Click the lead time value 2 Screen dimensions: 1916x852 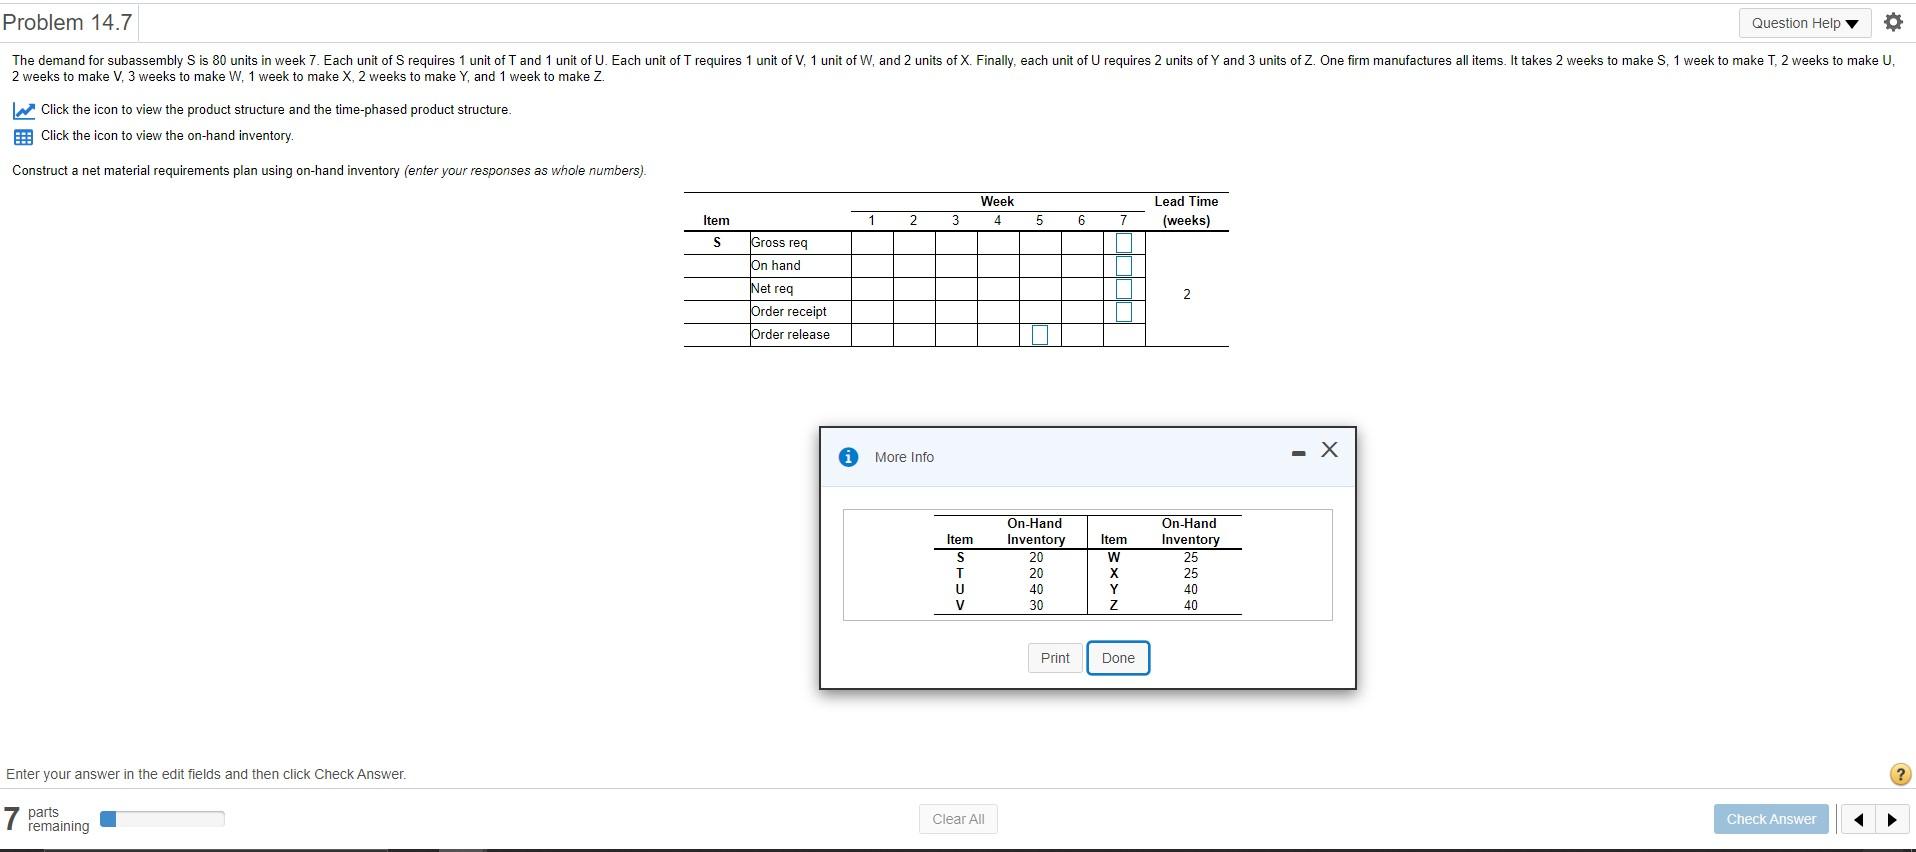click(1187, 294)
